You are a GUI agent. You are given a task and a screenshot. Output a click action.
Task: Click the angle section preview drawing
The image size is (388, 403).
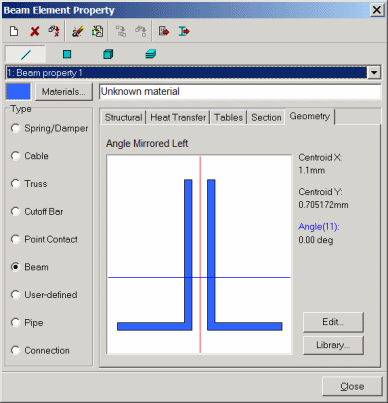click(x=199, y=254)
